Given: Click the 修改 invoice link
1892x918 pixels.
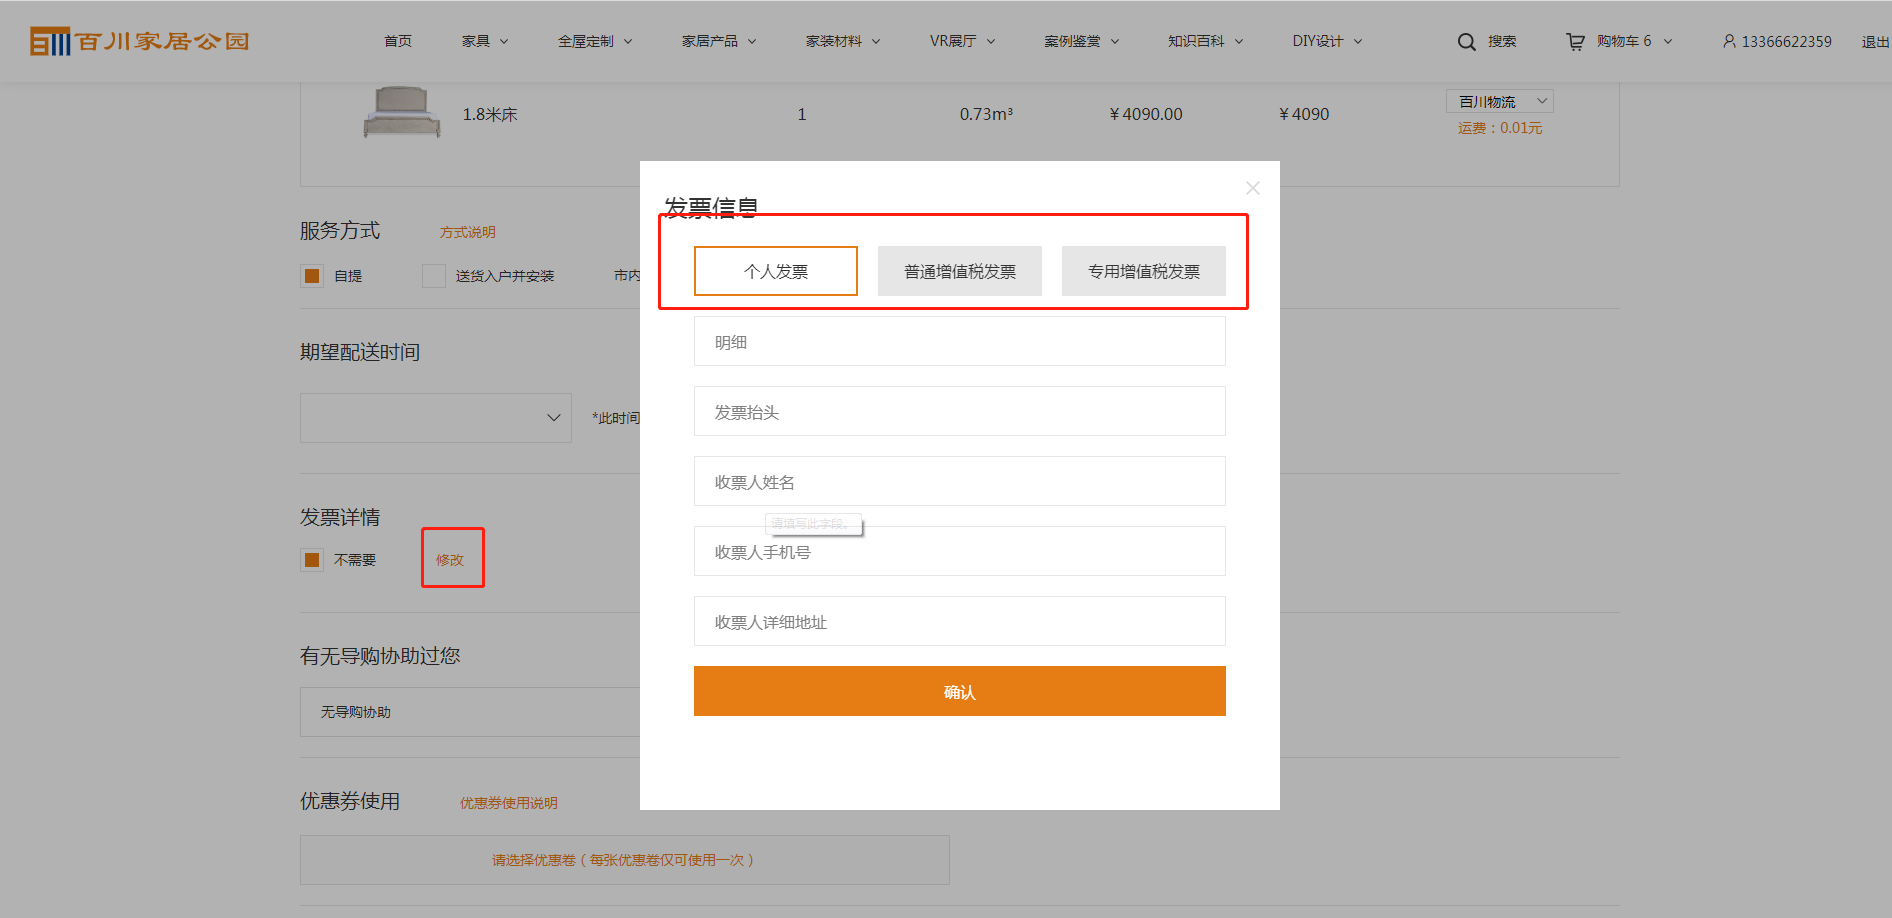Looking at the screenshot, I should (450, 560).
